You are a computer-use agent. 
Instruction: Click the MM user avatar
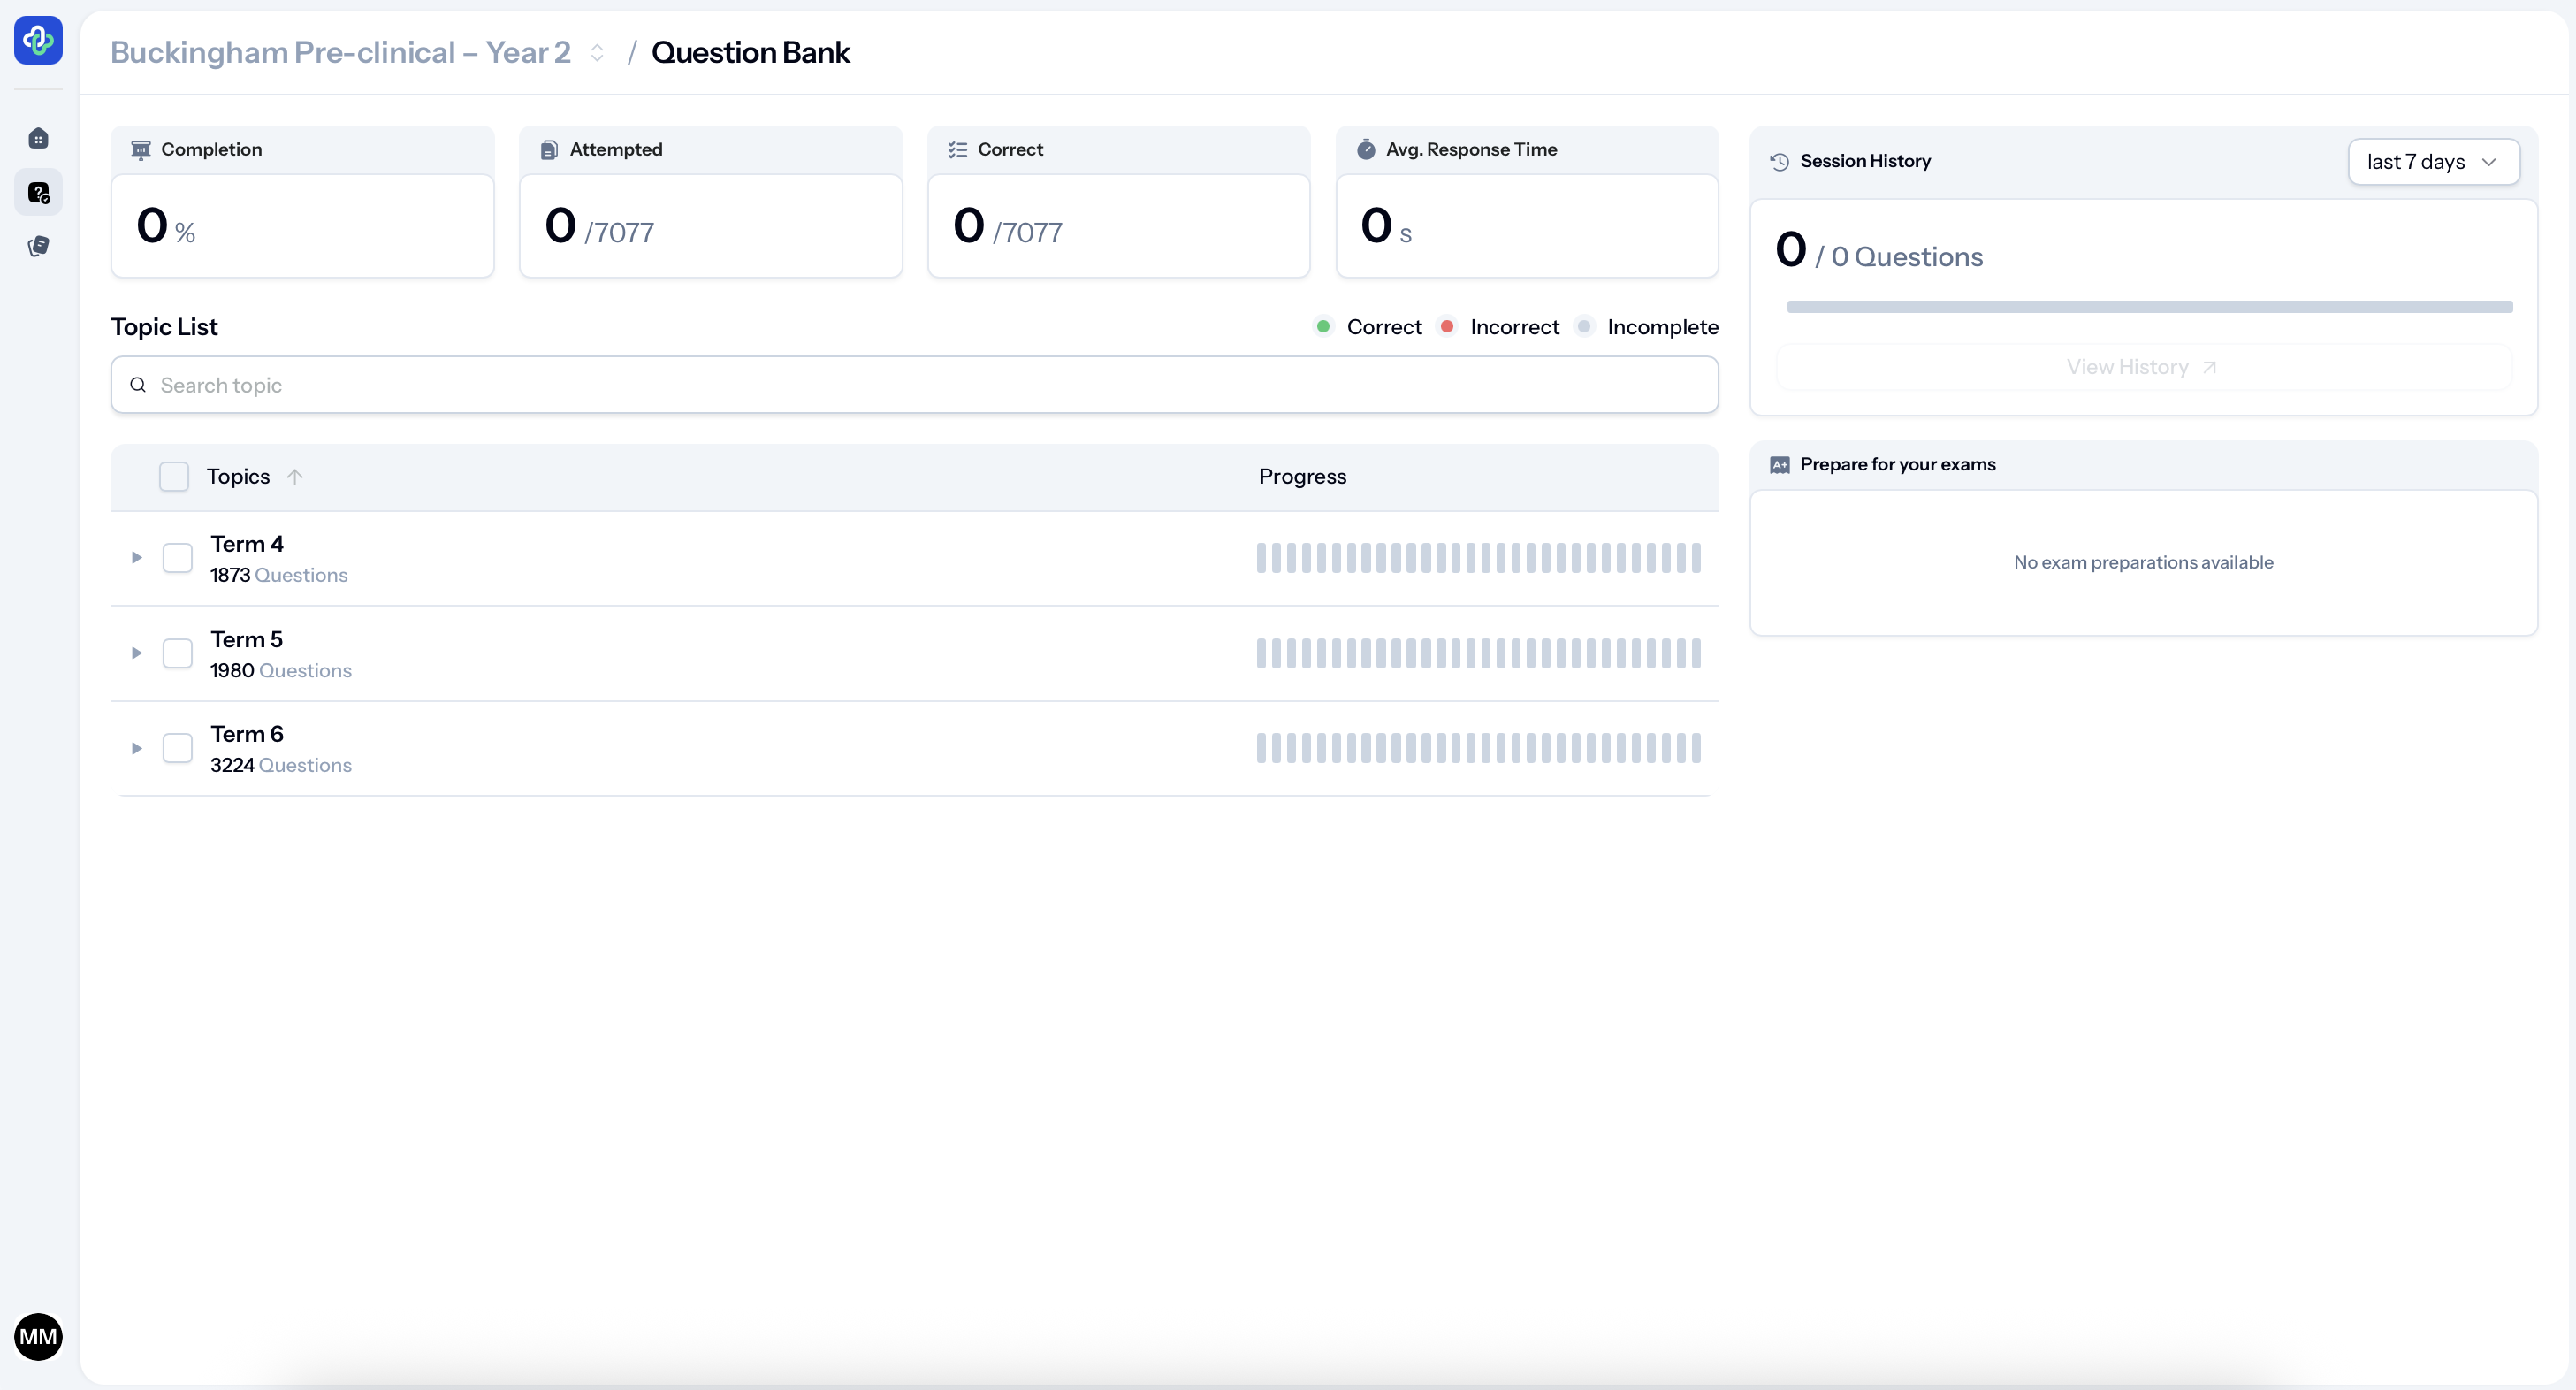click(38, 1336)
